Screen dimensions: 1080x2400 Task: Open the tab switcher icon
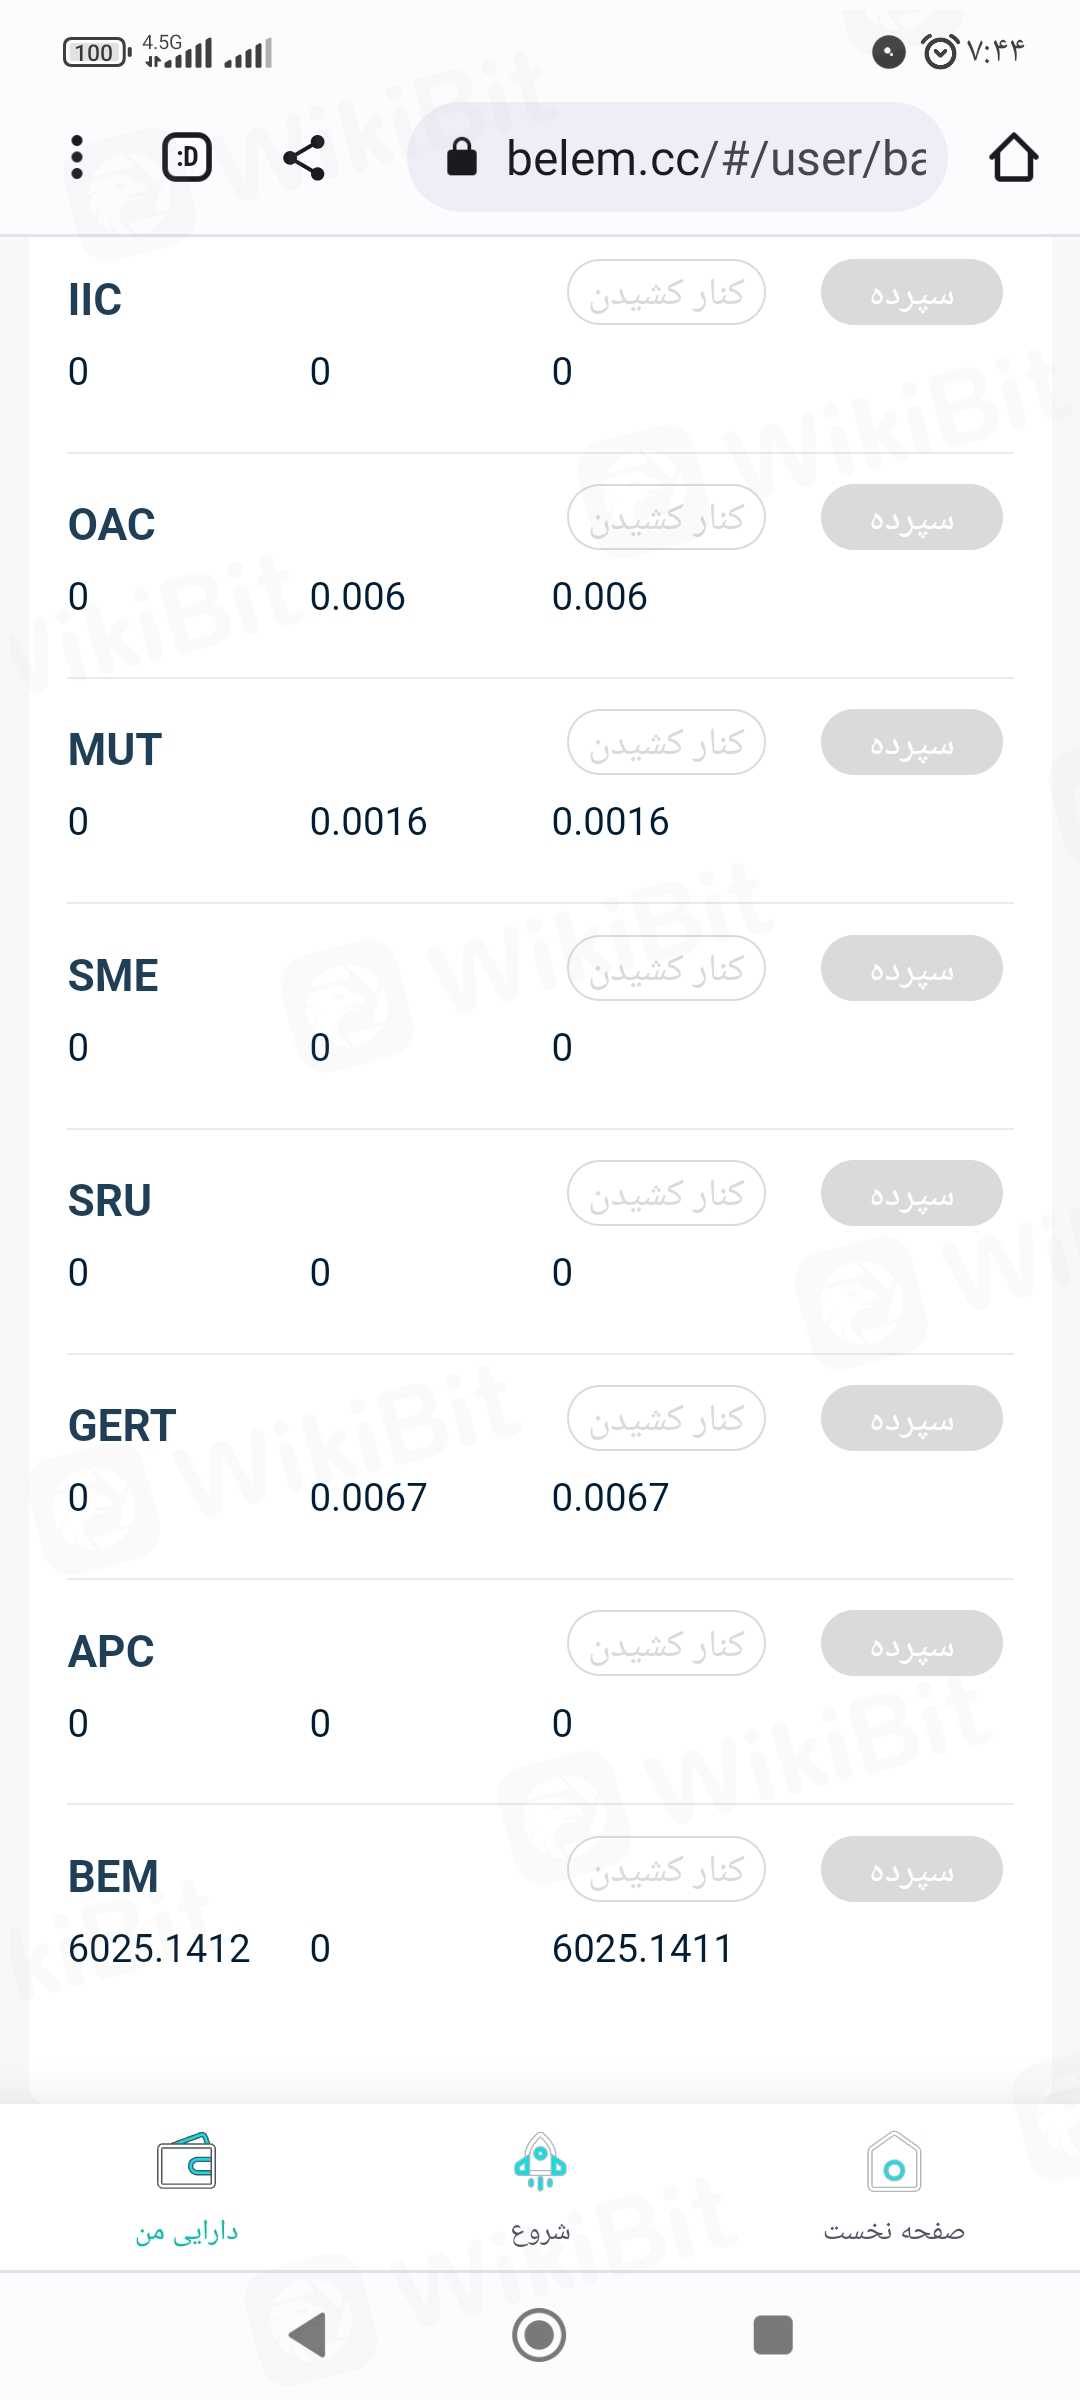[187, 158]
